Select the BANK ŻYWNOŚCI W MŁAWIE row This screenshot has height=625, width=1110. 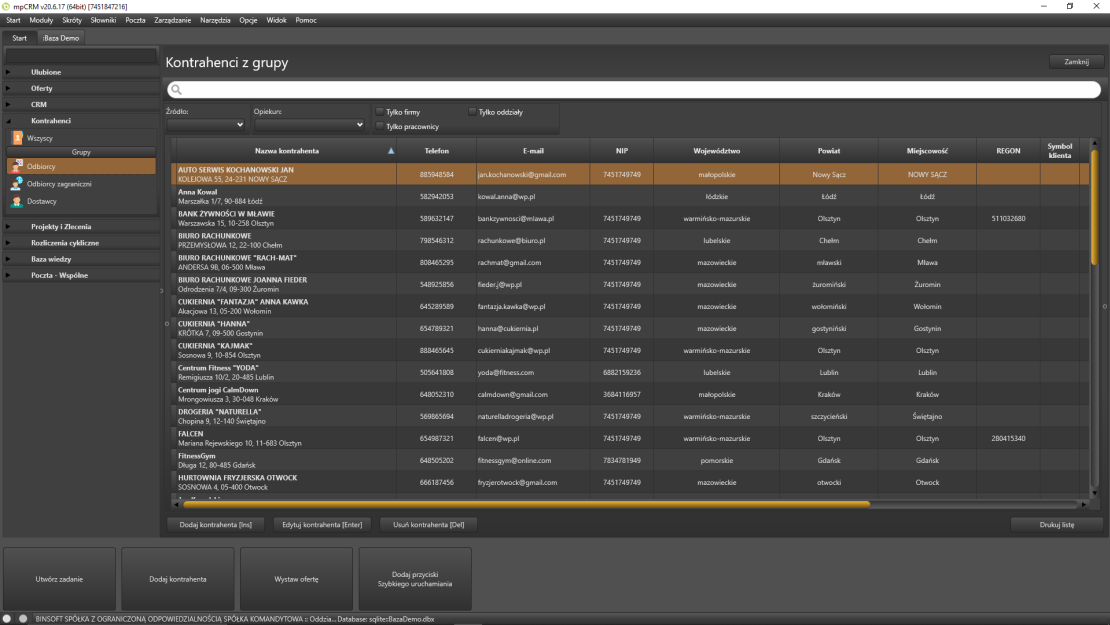(630, 218)
